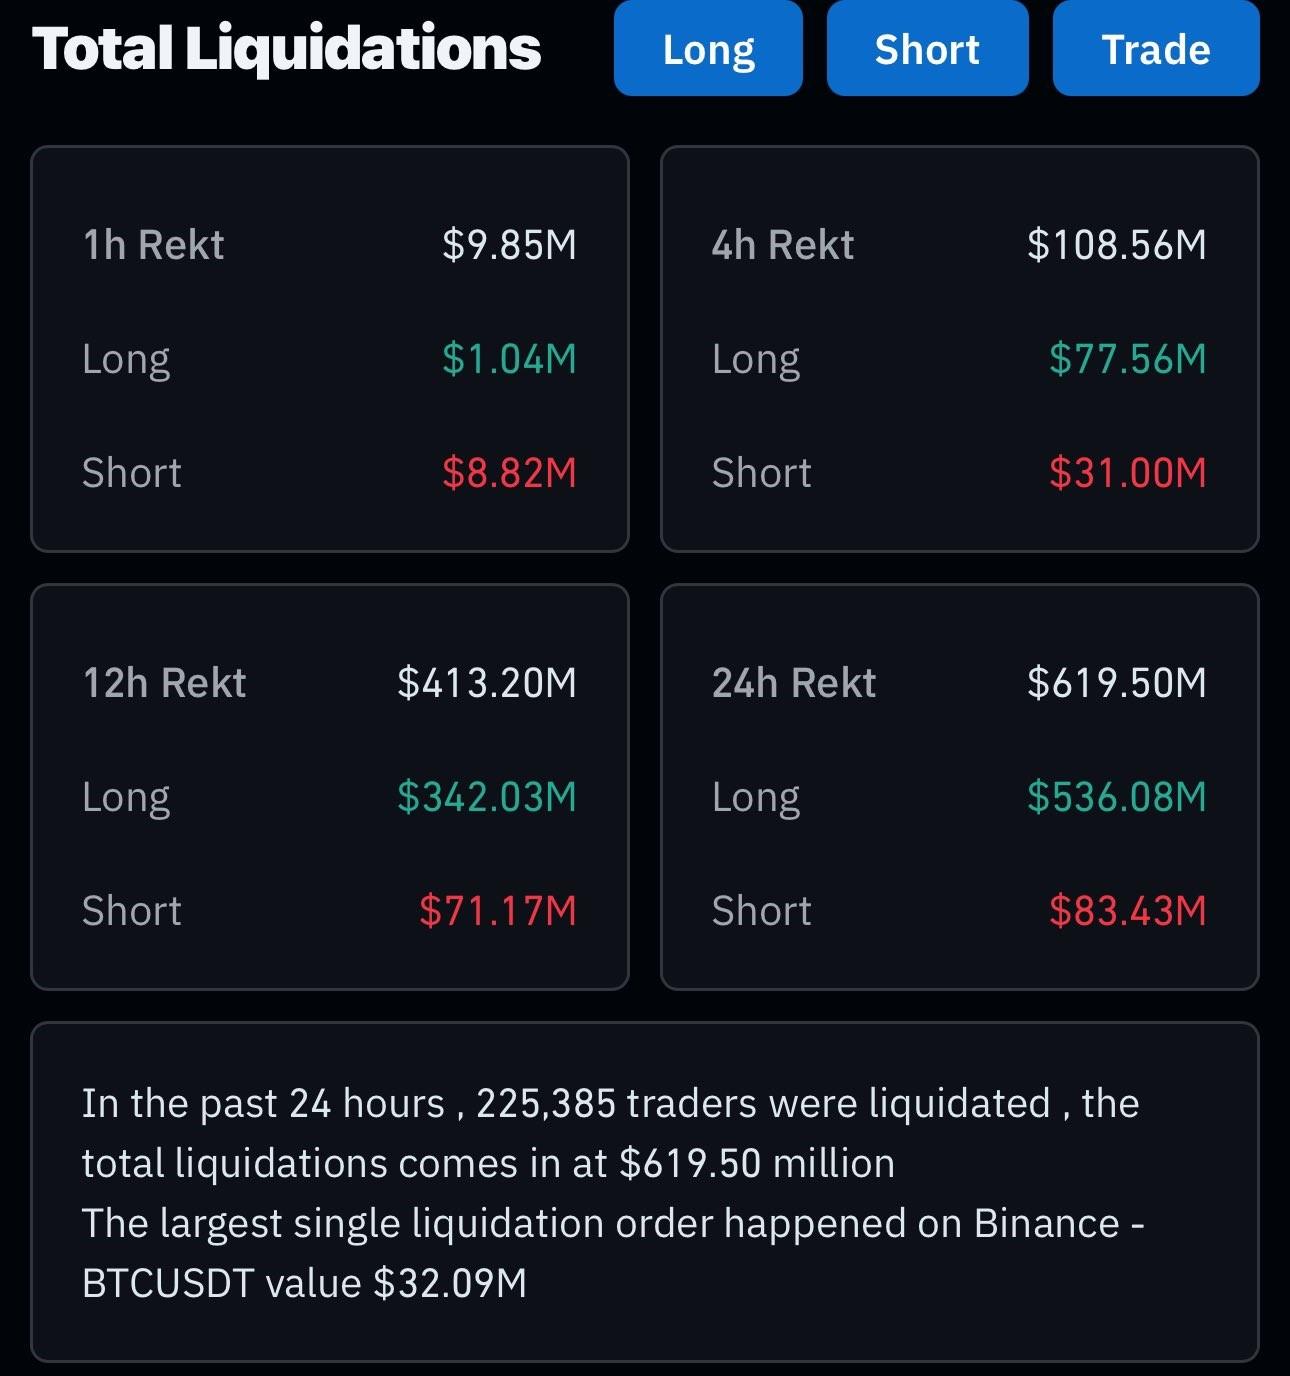The height and width of the screenshot is (1376, 1290).
Task: Select the 24h Rekt card label
Action: (794, 683)
